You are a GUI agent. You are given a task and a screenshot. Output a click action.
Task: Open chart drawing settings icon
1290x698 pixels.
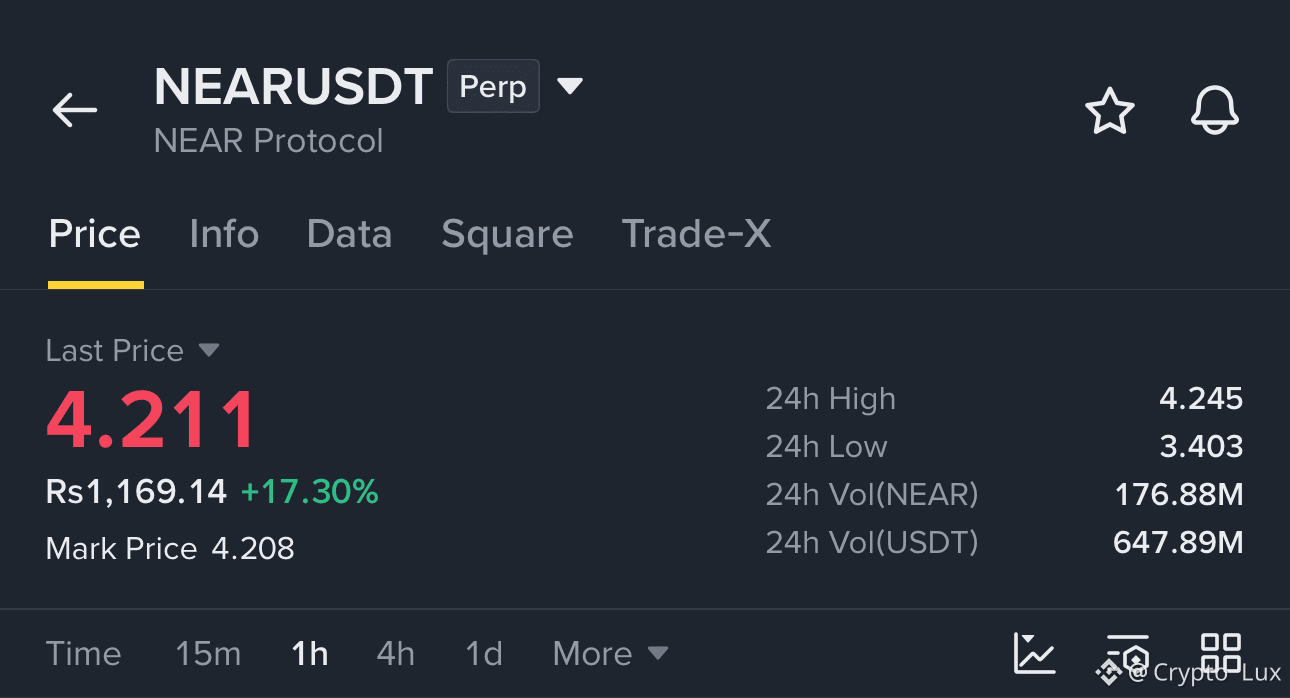[1127, 653]
